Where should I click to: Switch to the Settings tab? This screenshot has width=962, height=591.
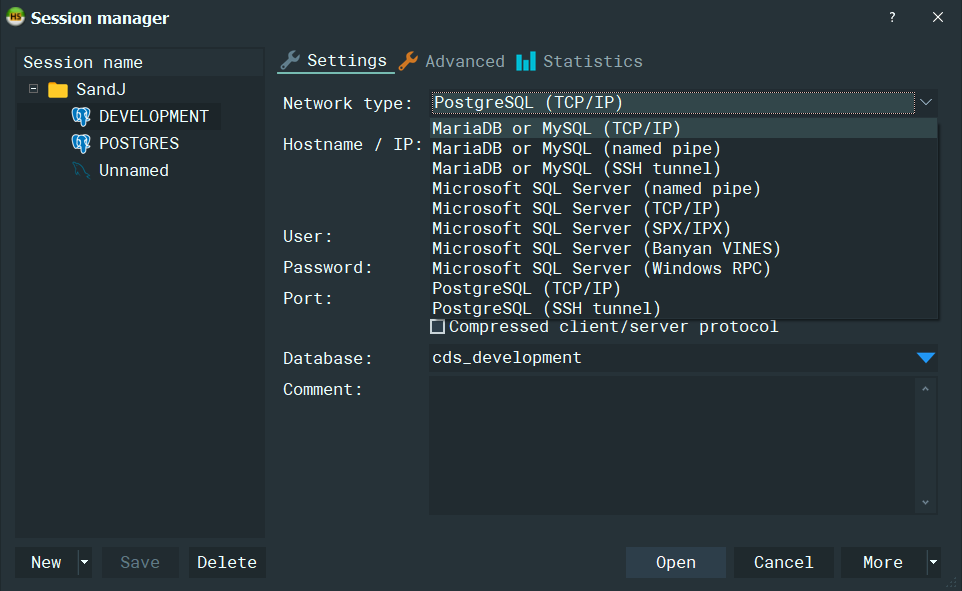pos(335,61)
